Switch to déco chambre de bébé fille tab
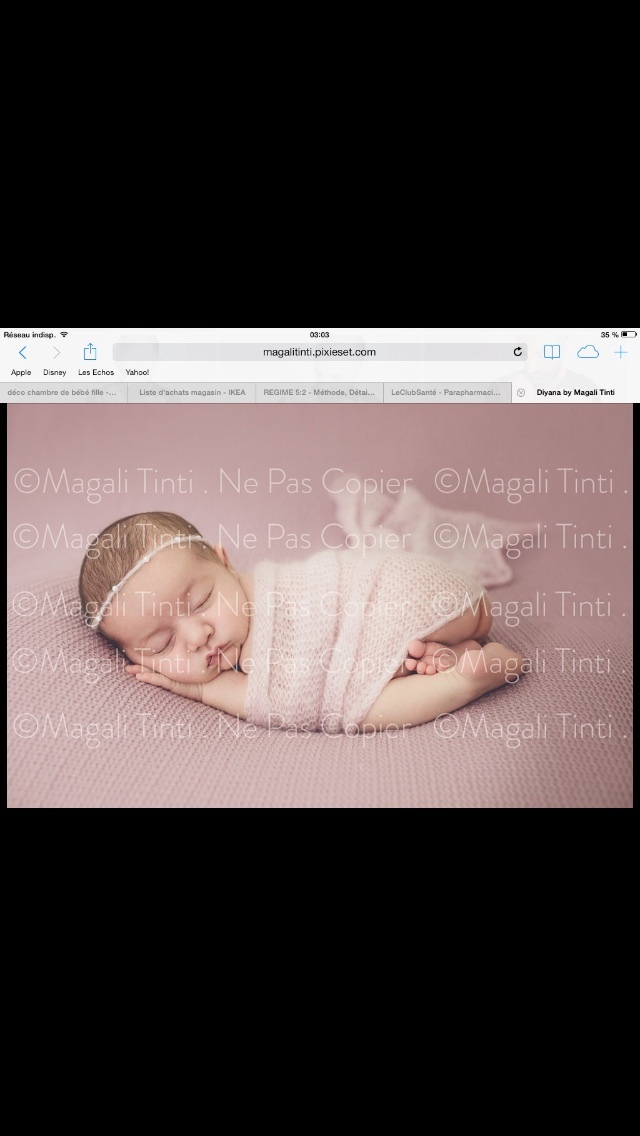The width and height of the screenshot is (640, 1136). 62,393
